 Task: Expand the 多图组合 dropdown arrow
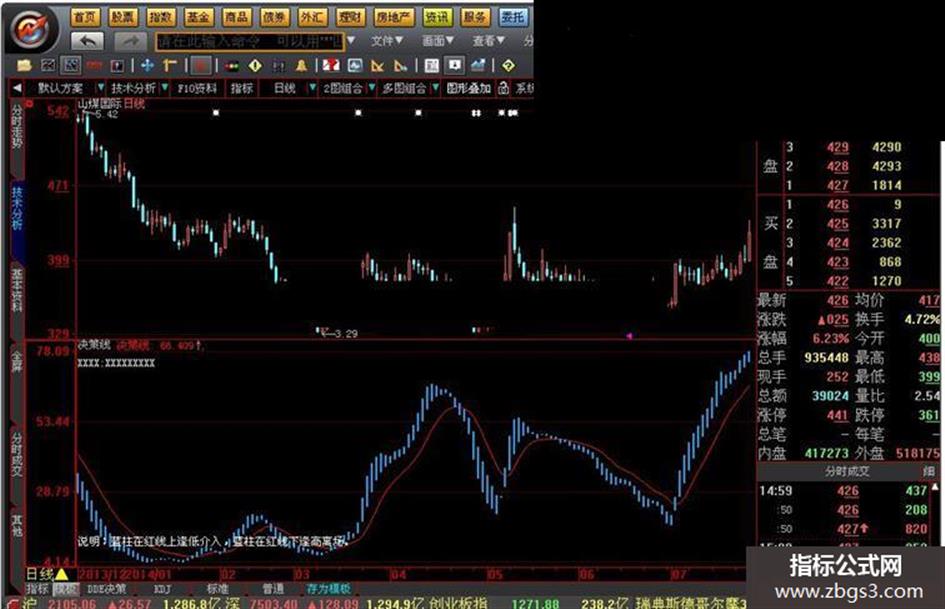click(x=435, y=88)
